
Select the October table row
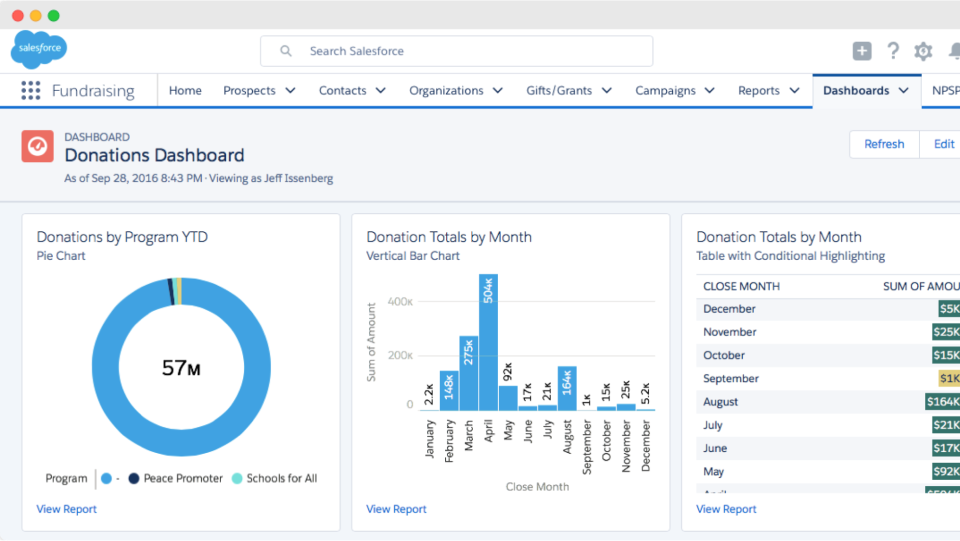tap(828, 356)
